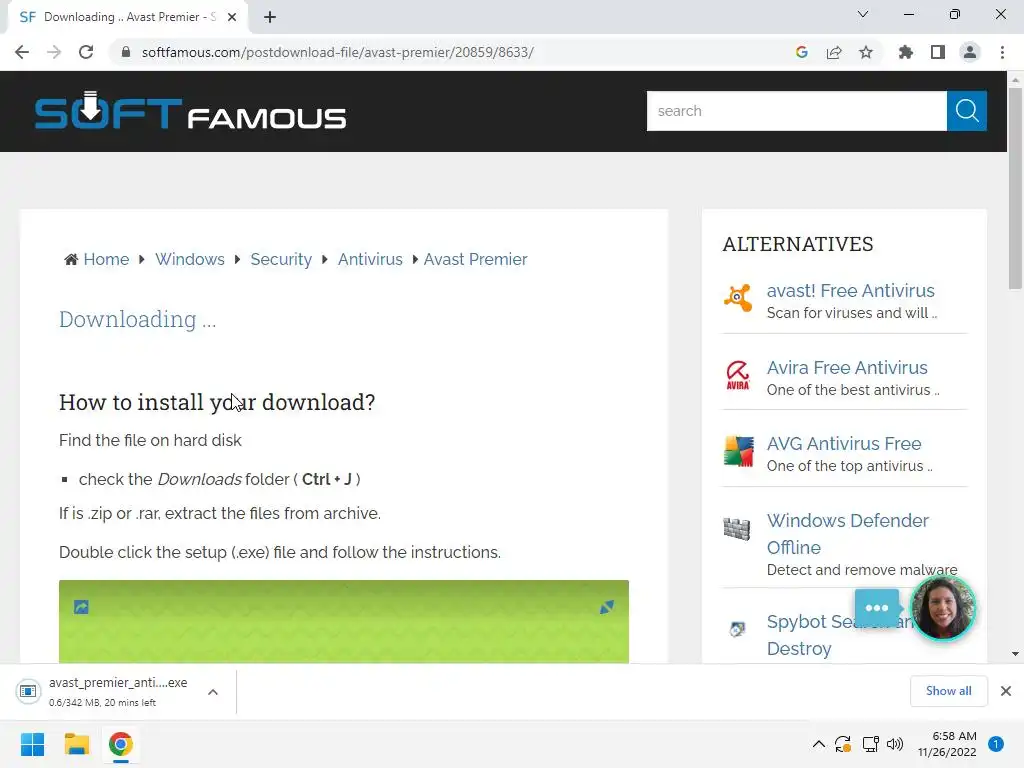Click the address bar URL
Image resolution: width=1024 pixels, height=768 pixels.
[x=338, y=52]
